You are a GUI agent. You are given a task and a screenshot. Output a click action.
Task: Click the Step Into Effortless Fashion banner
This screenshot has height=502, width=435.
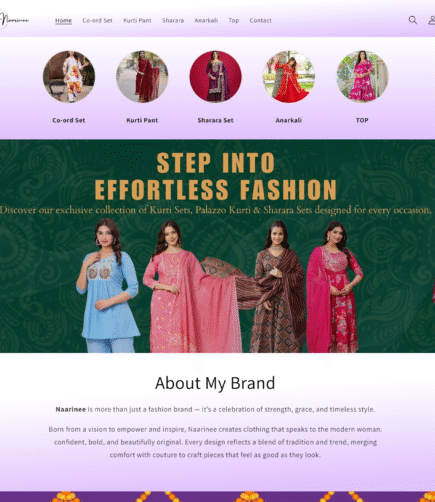click(217, 246)
